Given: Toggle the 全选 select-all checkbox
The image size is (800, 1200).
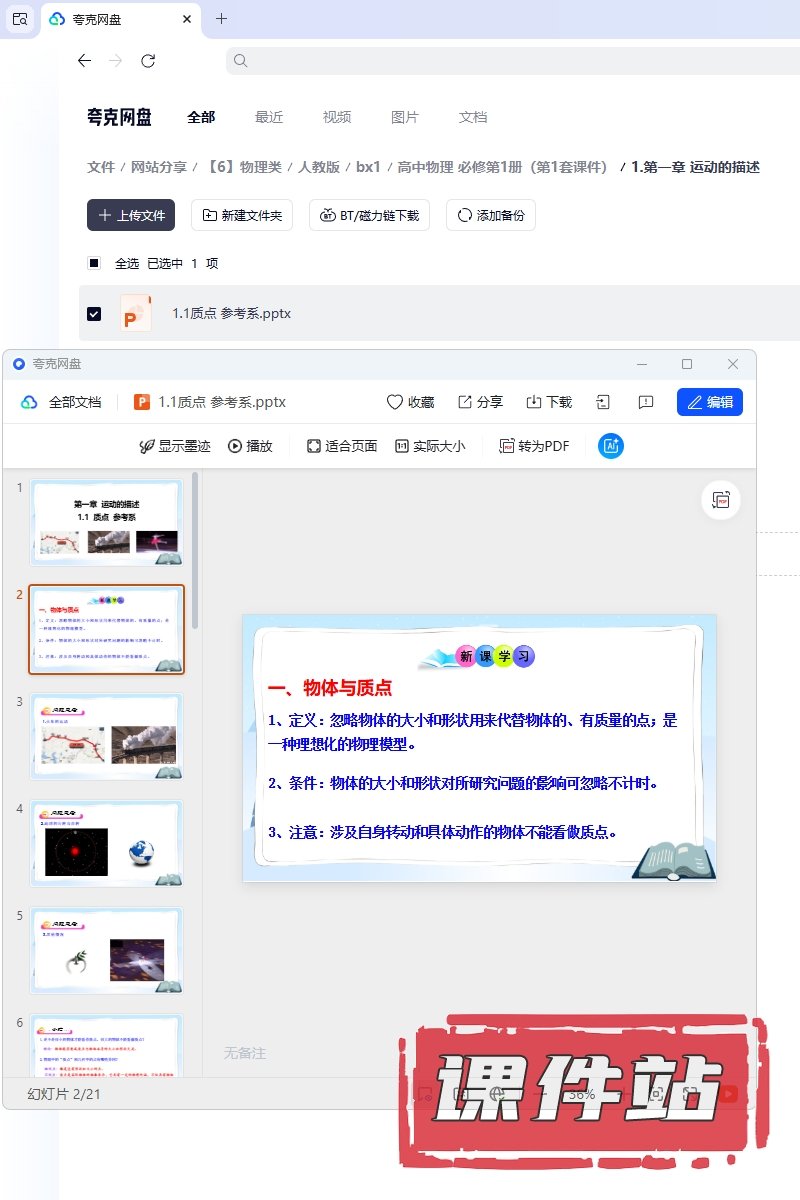Looking at the screenshot, I should 94,263.
